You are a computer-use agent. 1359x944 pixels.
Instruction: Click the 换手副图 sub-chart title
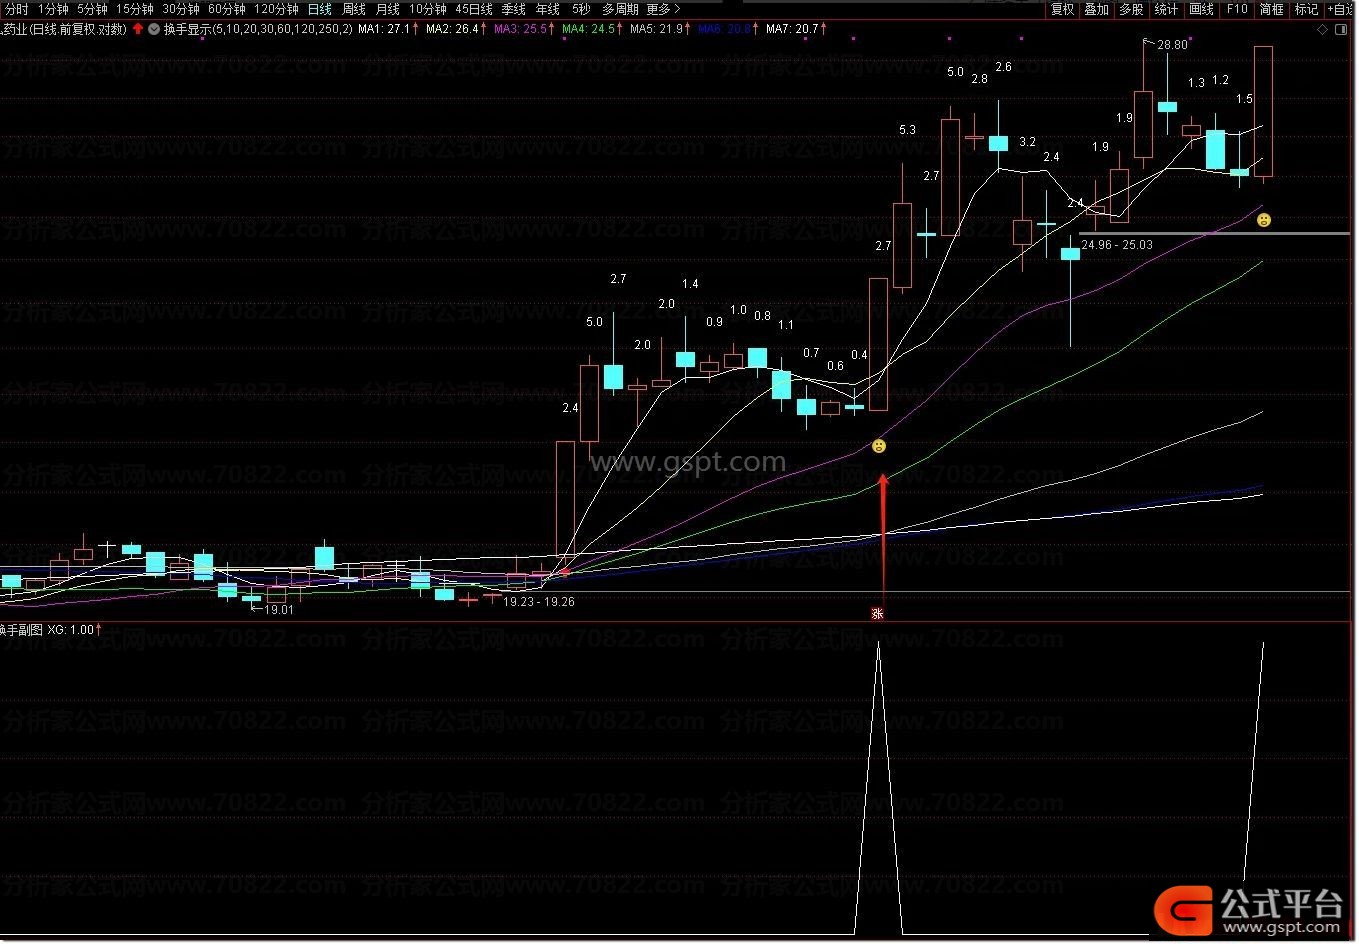tap(21, 630)
